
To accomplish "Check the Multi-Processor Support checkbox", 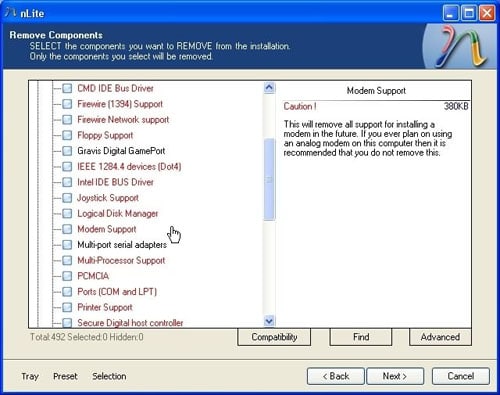I will click(x=67, y=260).
